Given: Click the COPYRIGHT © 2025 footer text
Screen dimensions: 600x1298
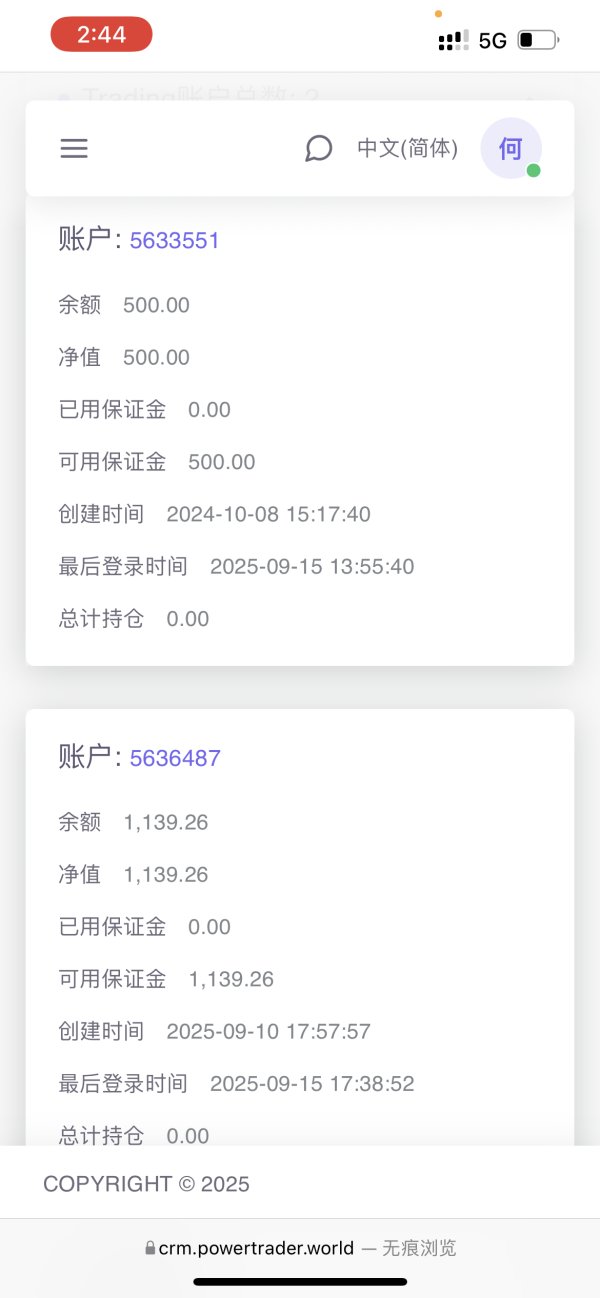Looking at the screenshot, I should pos(146,1184).
